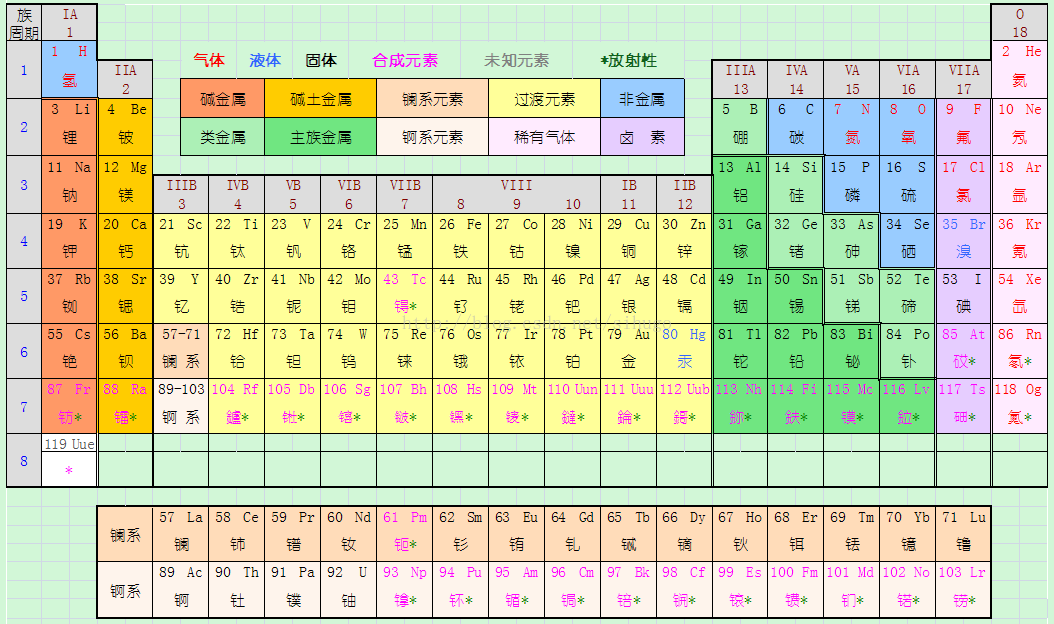Image resolution: width=1054 pixels, height=624 pixels.
Task: Click the 镧系元素 legend swatch
Action: 432,99
